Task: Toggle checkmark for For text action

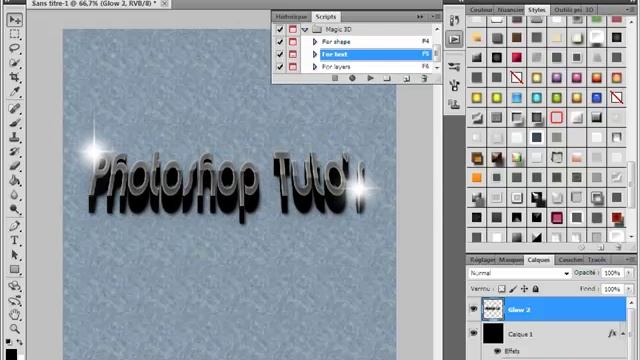Action: [x=280, y=54]
